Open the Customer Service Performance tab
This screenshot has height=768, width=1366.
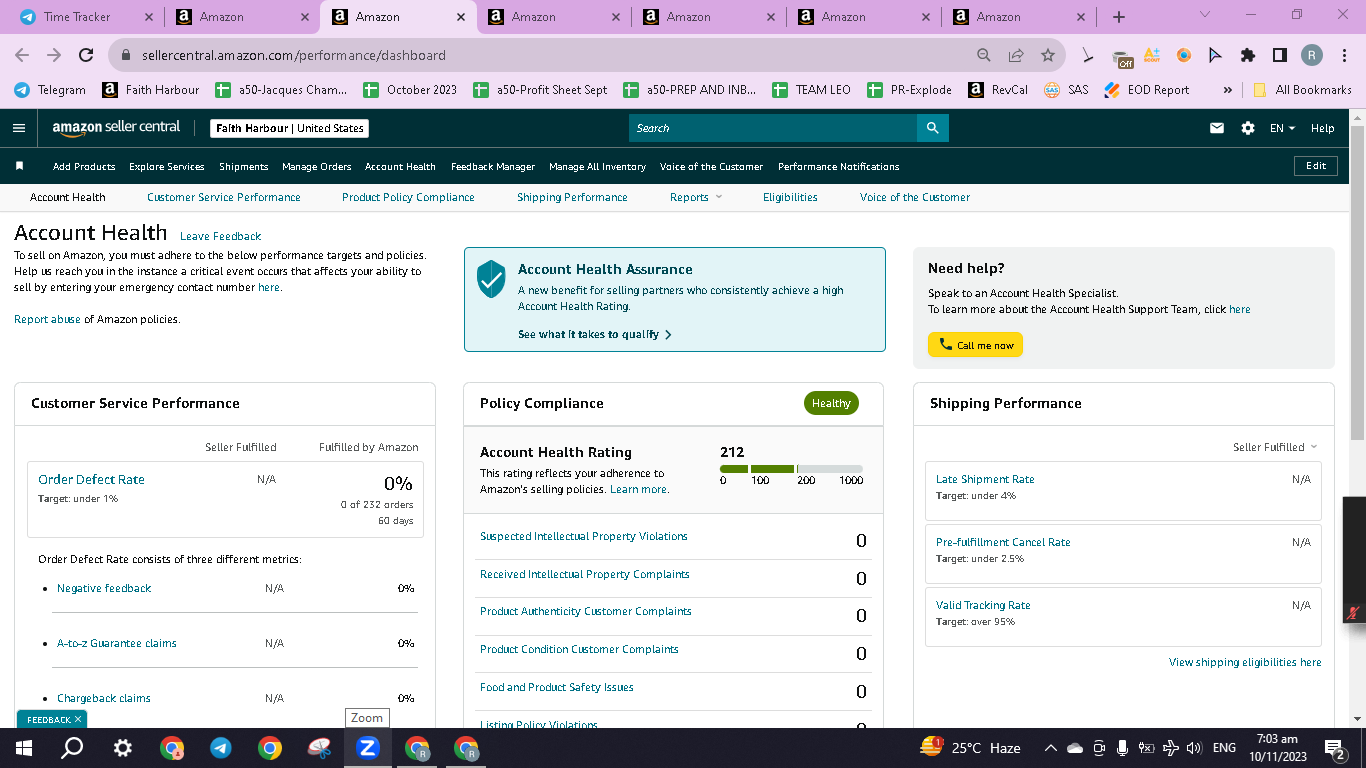224,197
